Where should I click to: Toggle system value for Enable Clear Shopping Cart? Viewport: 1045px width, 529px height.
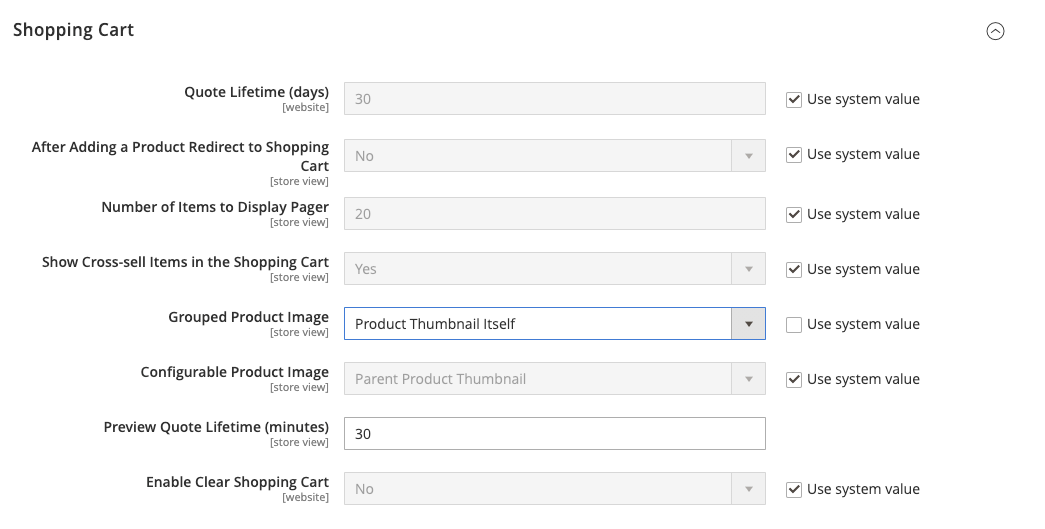pyautogui.click(x=794, y=490)
